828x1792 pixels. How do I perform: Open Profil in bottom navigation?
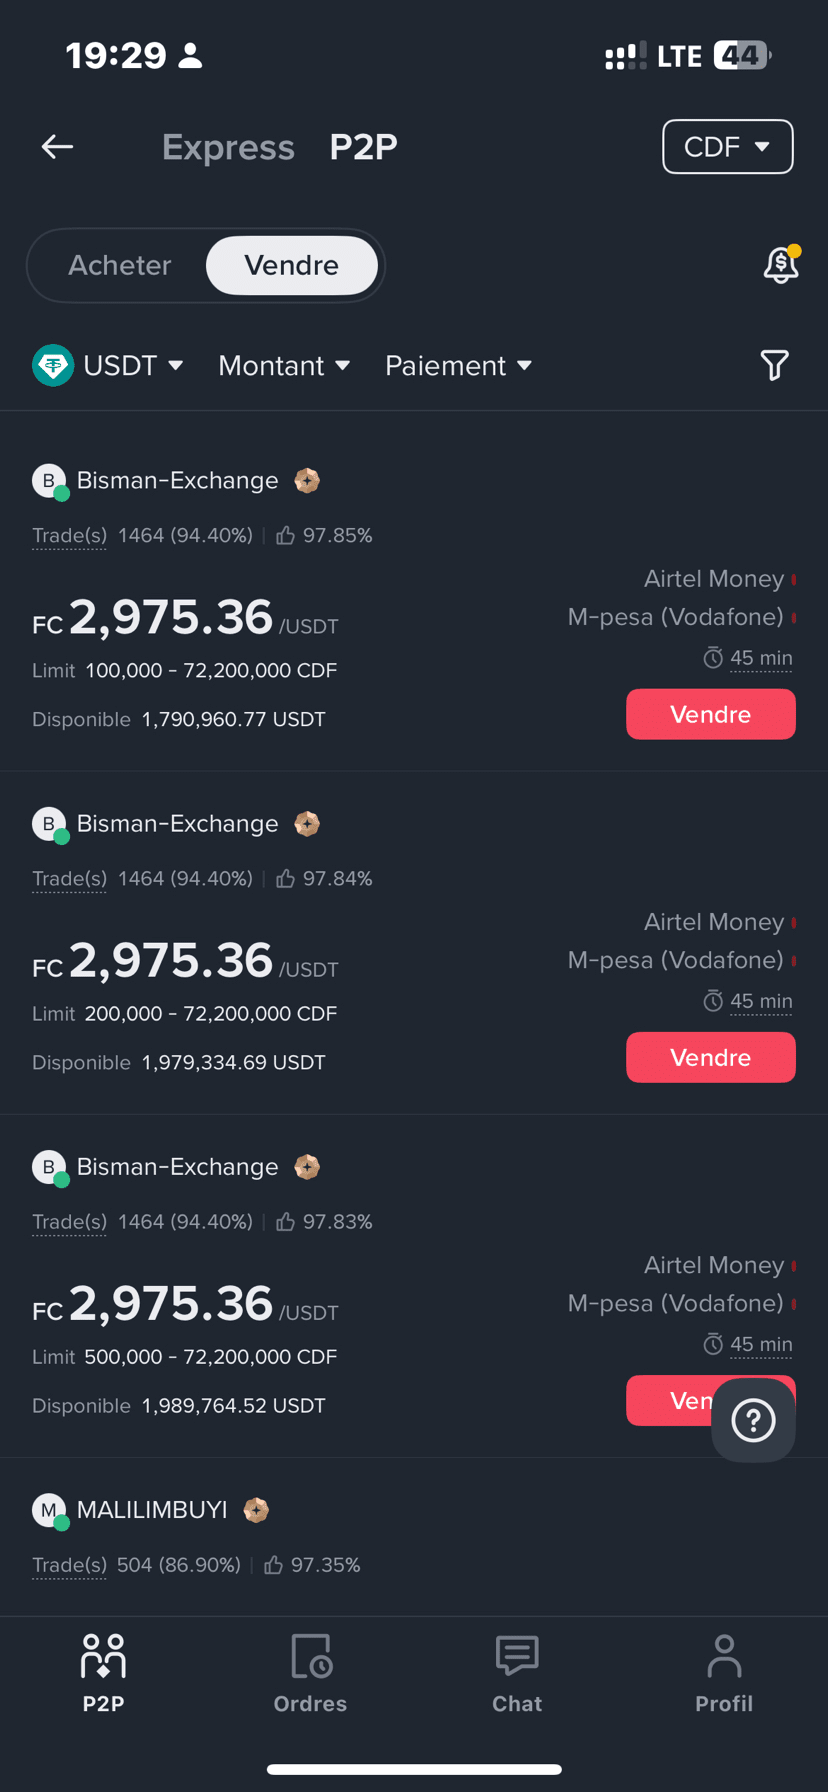[x=724, y=1674]
